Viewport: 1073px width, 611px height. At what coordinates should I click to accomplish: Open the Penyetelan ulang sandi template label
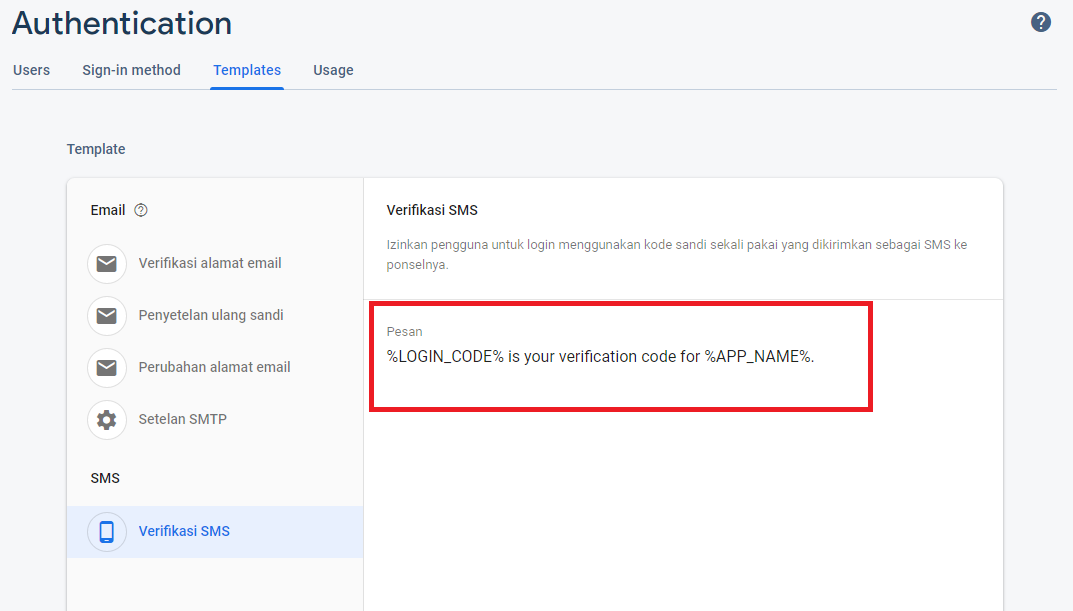pos(211,315)
